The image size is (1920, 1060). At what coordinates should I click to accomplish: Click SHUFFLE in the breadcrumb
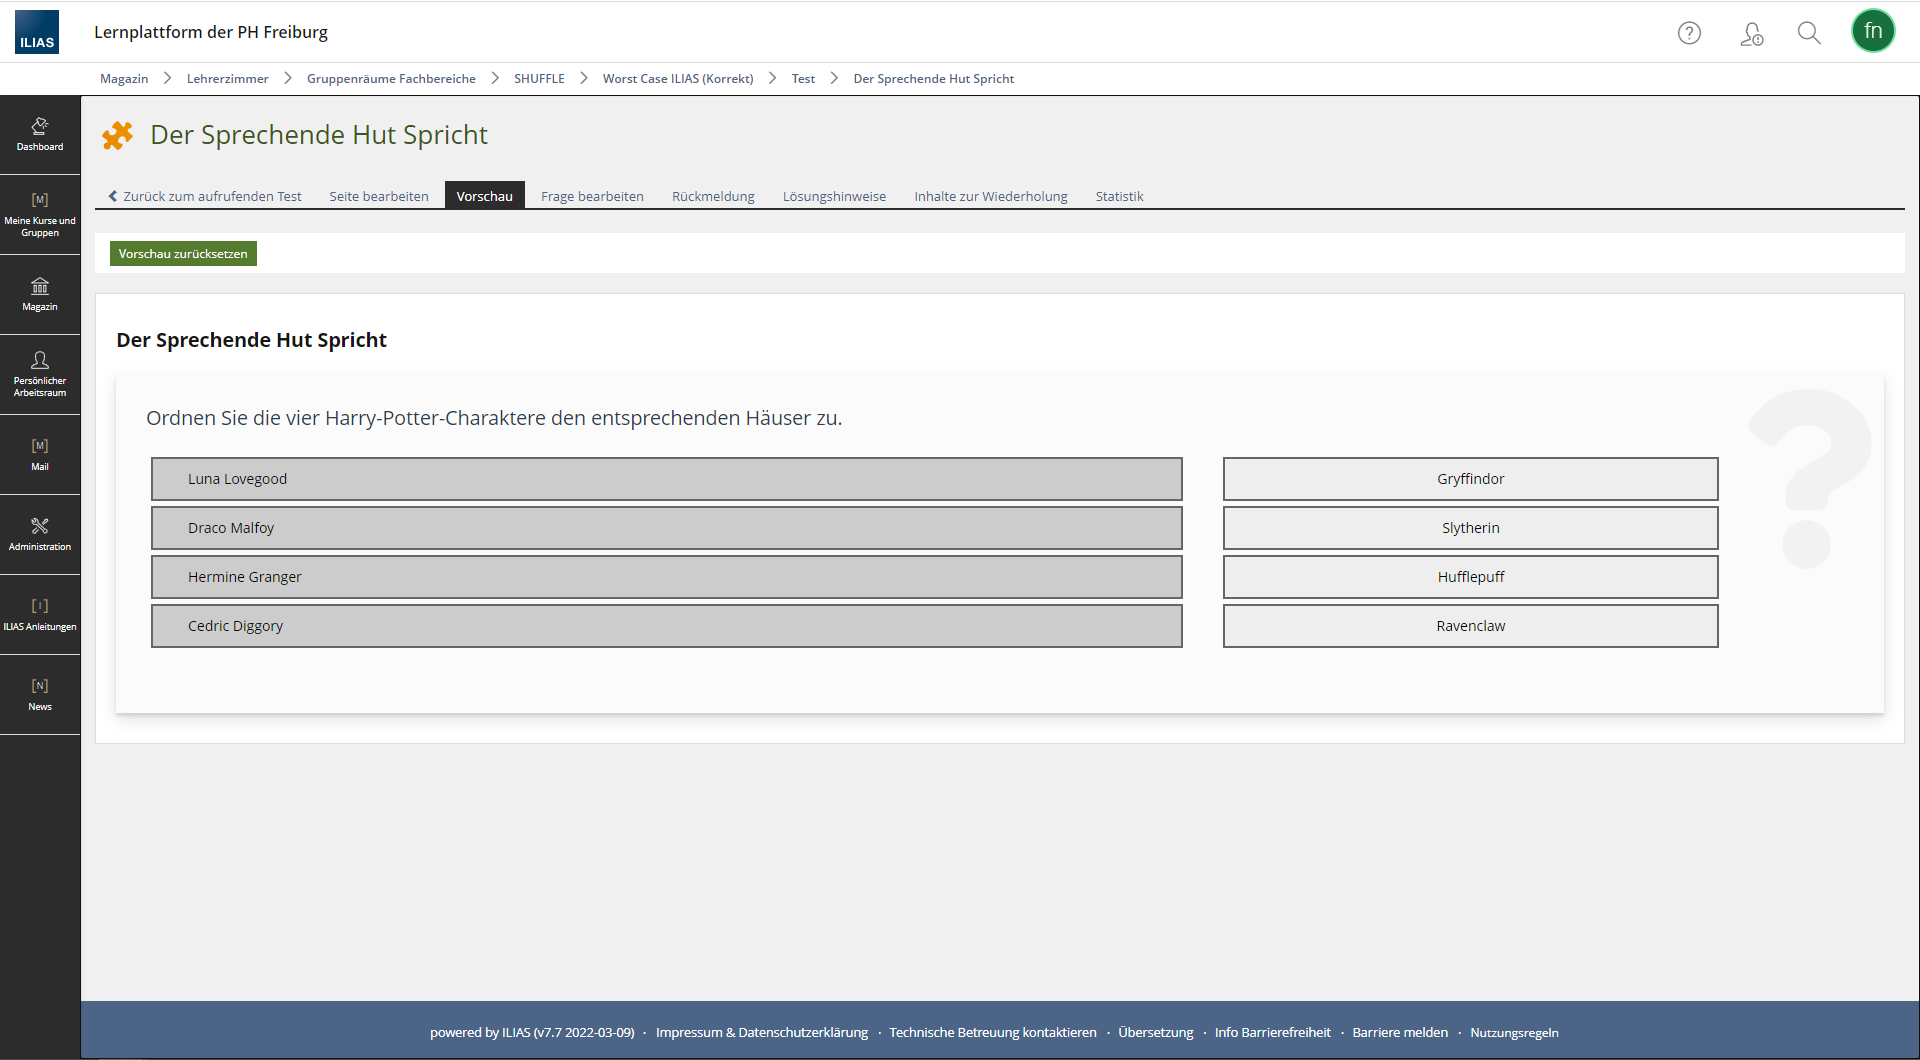[x=539, y=79]
